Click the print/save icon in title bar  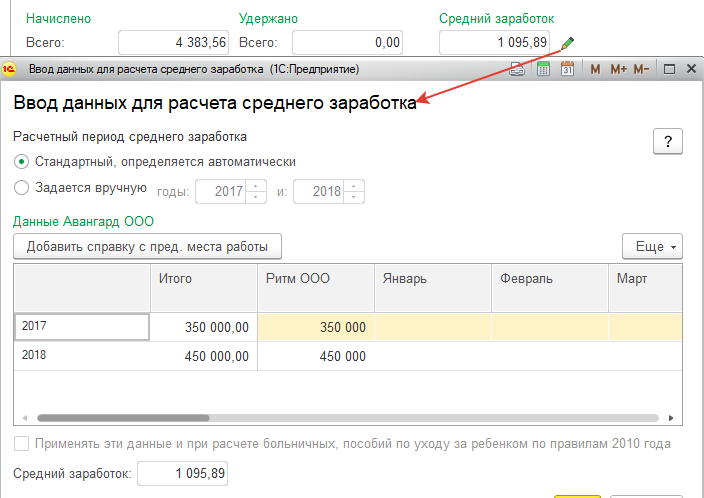517,69
